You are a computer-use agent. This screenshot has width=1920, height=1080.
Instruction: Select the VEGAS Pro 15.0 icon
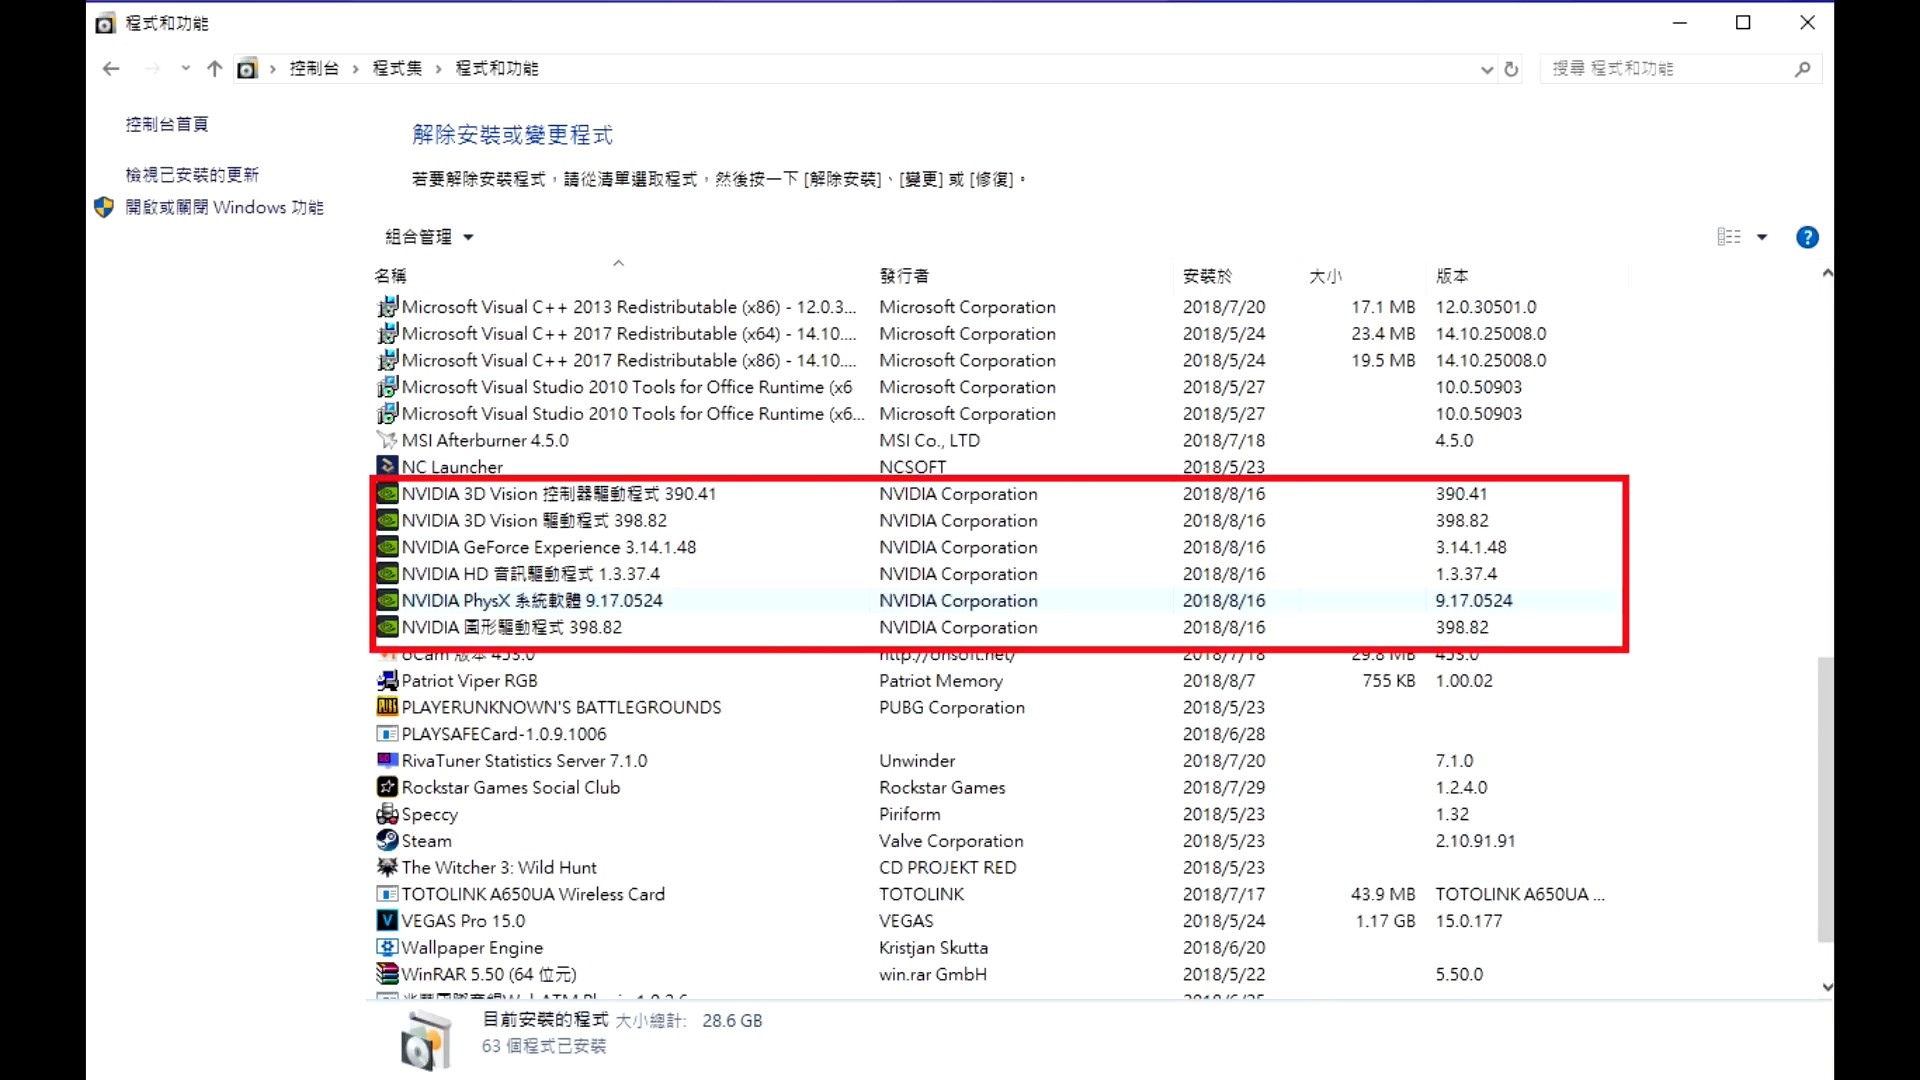click(x=389, y=920)
